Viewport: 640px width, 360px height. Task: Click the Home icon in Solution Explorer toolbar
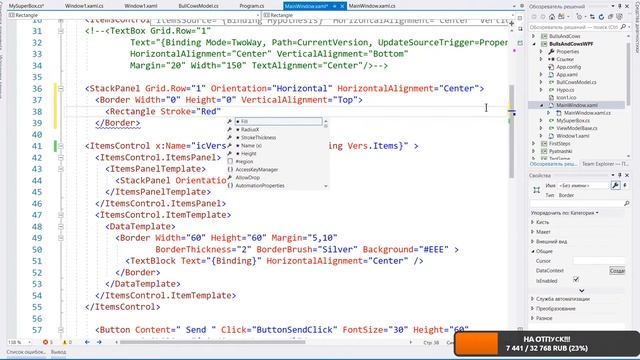coord(552,17)
